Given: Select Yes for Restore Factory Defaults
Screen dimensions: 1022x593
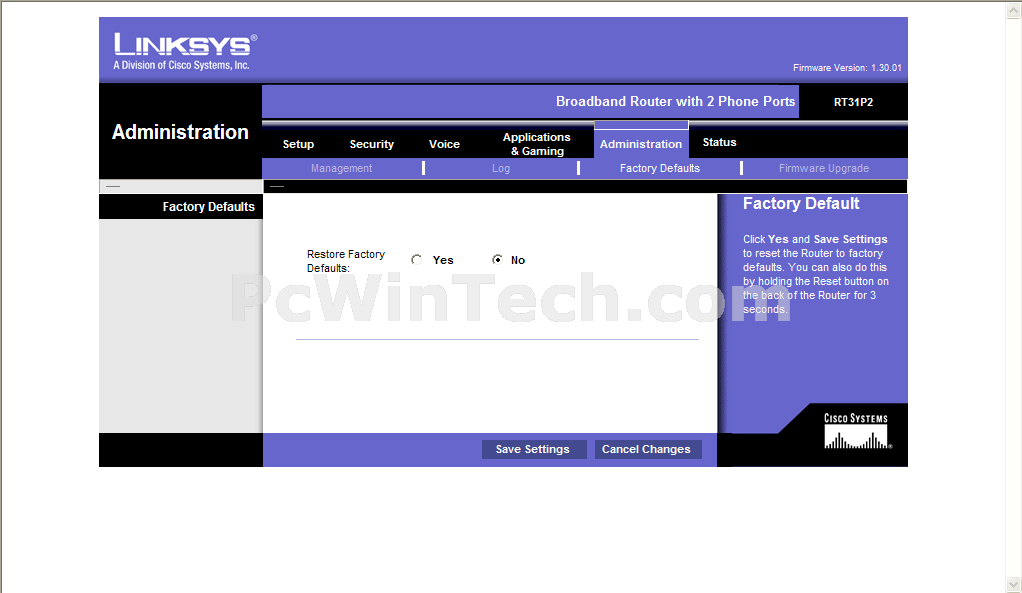Looking at the screenshot, I should point(417,260).
